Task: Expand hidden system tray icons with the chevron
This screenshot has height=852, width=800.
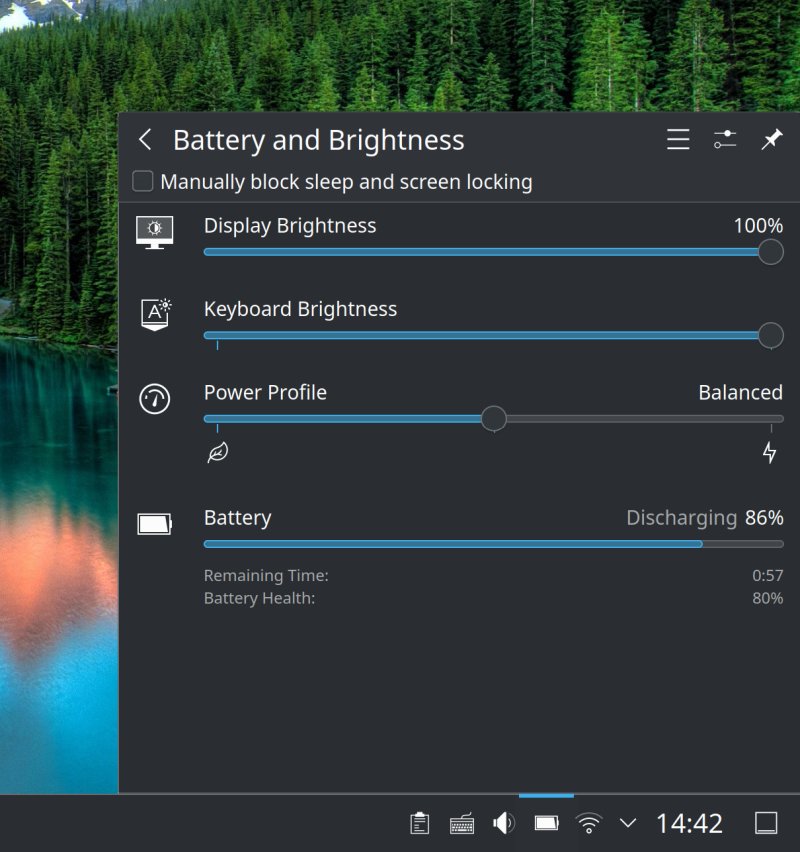Action: pos(627,822)
